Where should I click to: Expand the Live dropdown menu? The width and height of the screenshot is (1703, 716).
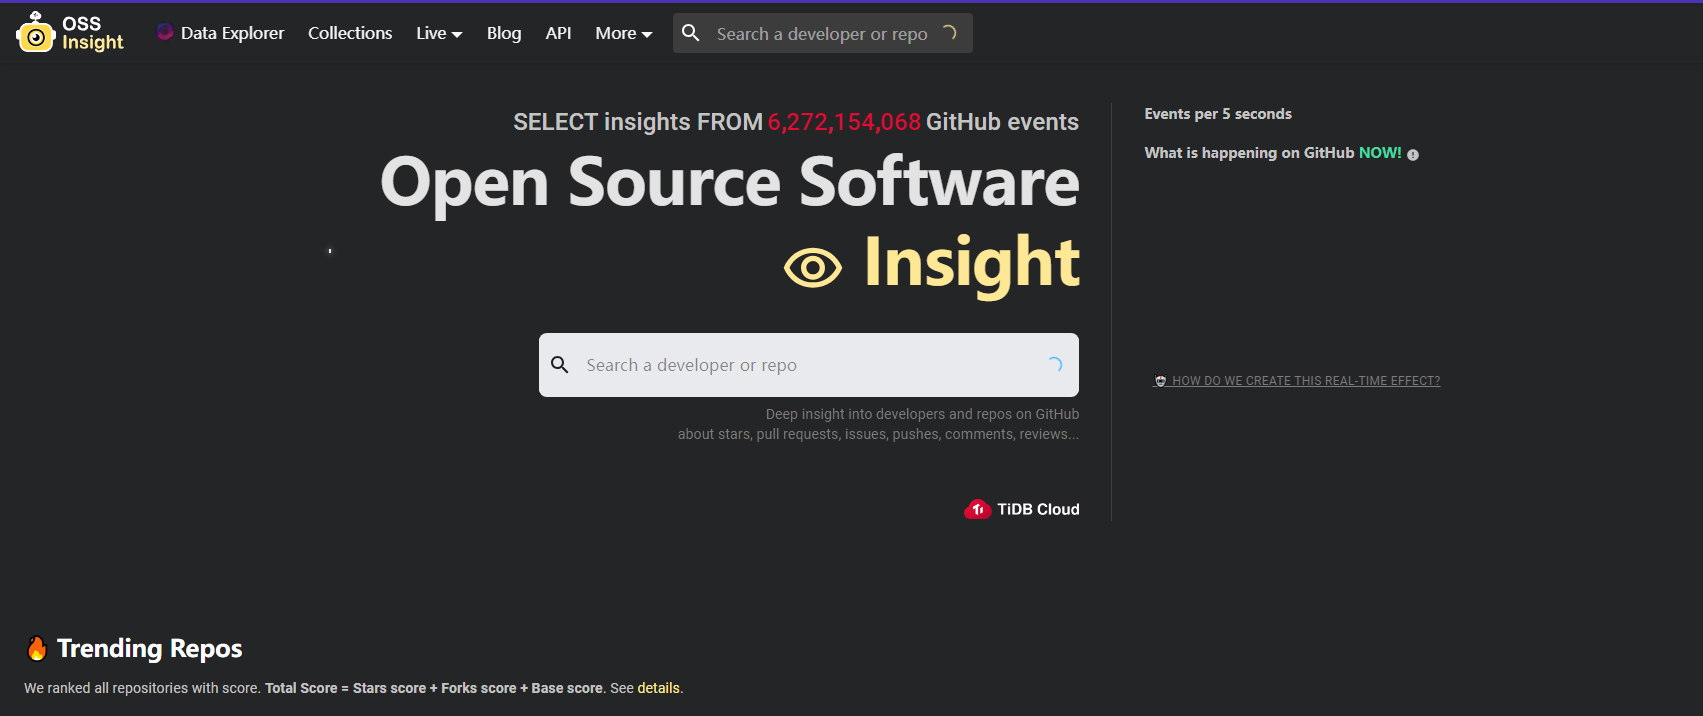pos(439,33)
